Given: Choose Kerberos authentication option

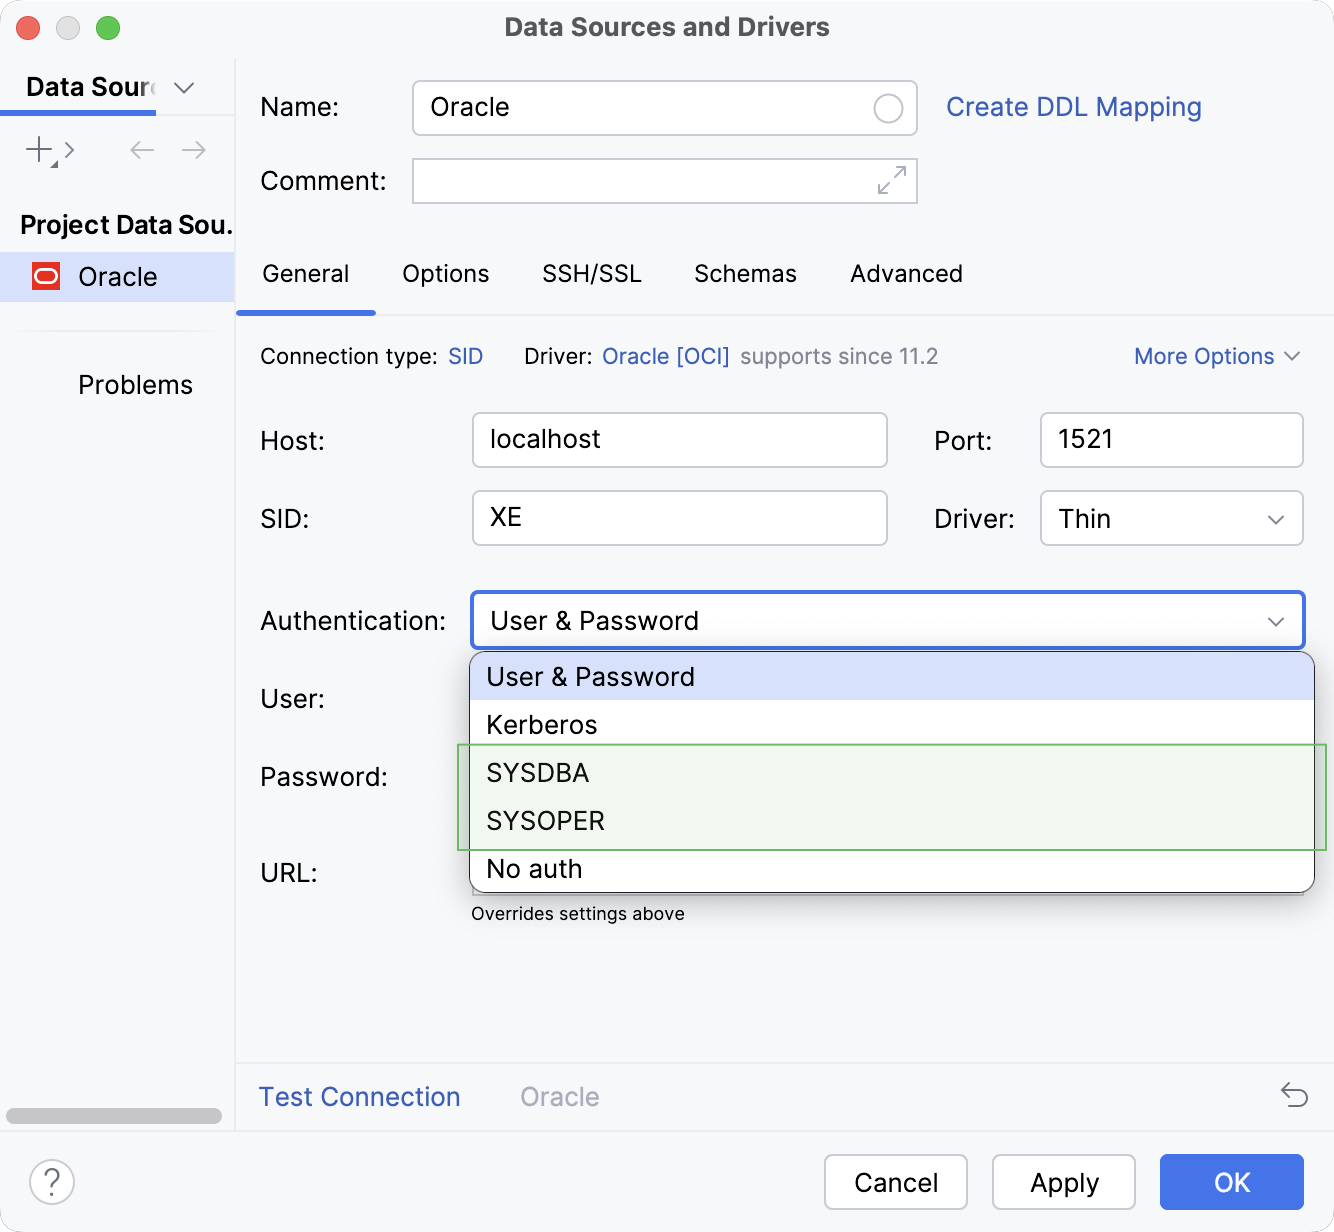Looking at the screenshot, I should click(891, 725).
